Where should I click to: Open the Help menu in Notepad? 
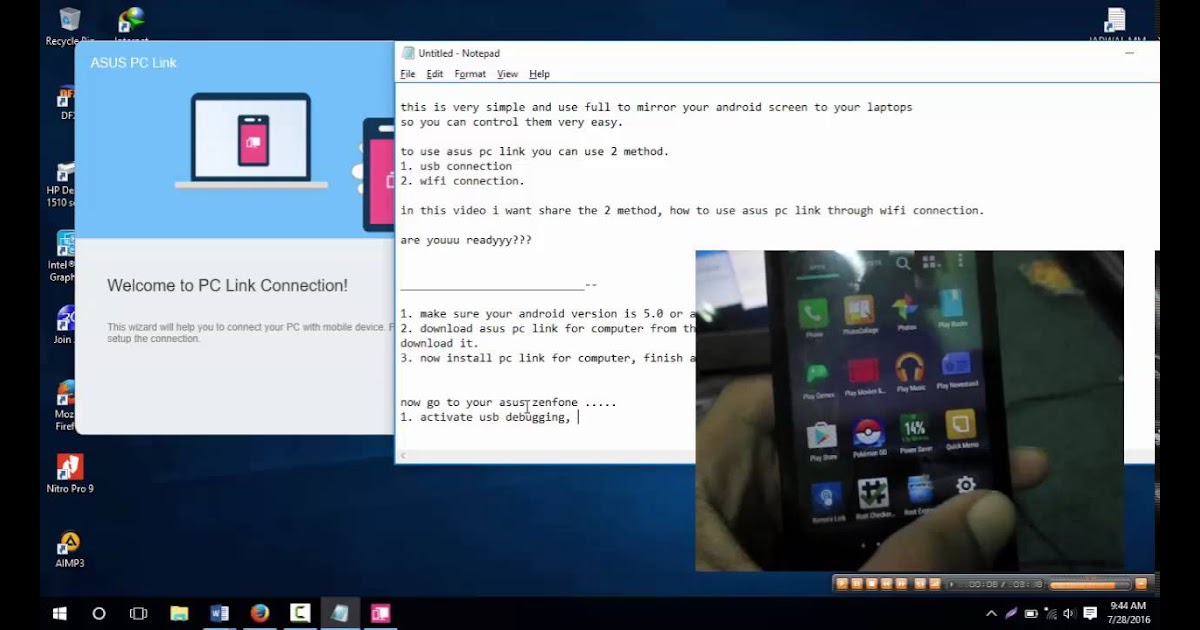click(x=539, y=74)
